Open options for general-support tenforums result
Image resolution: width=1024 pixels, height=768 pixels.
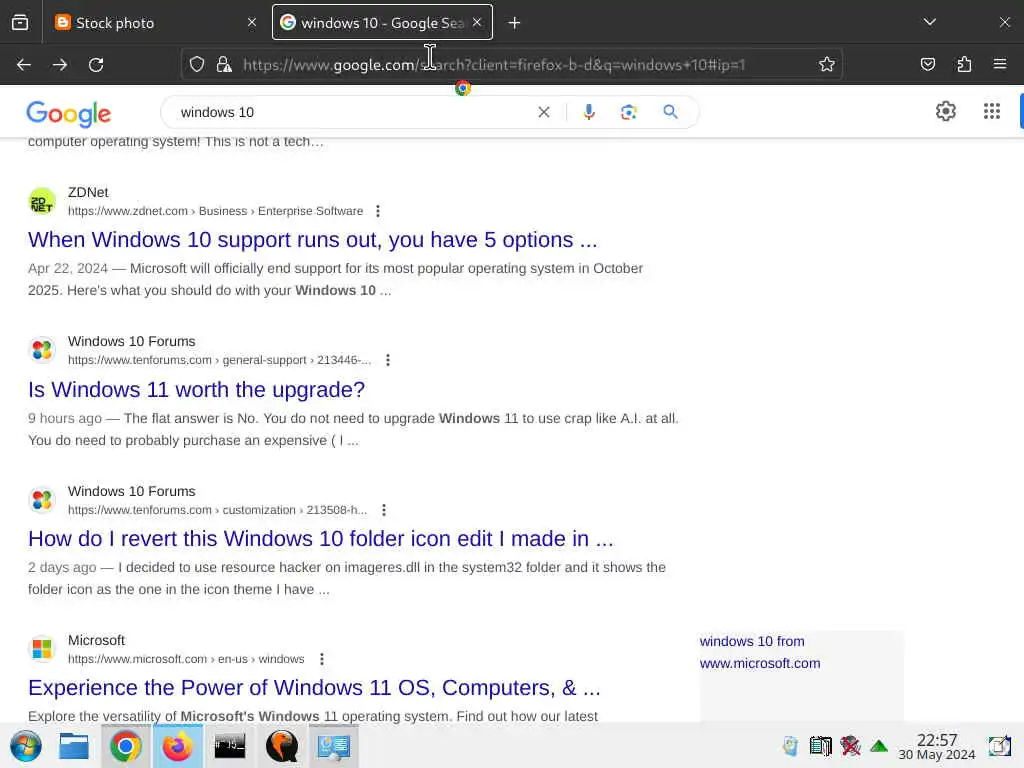coord(388,360)
